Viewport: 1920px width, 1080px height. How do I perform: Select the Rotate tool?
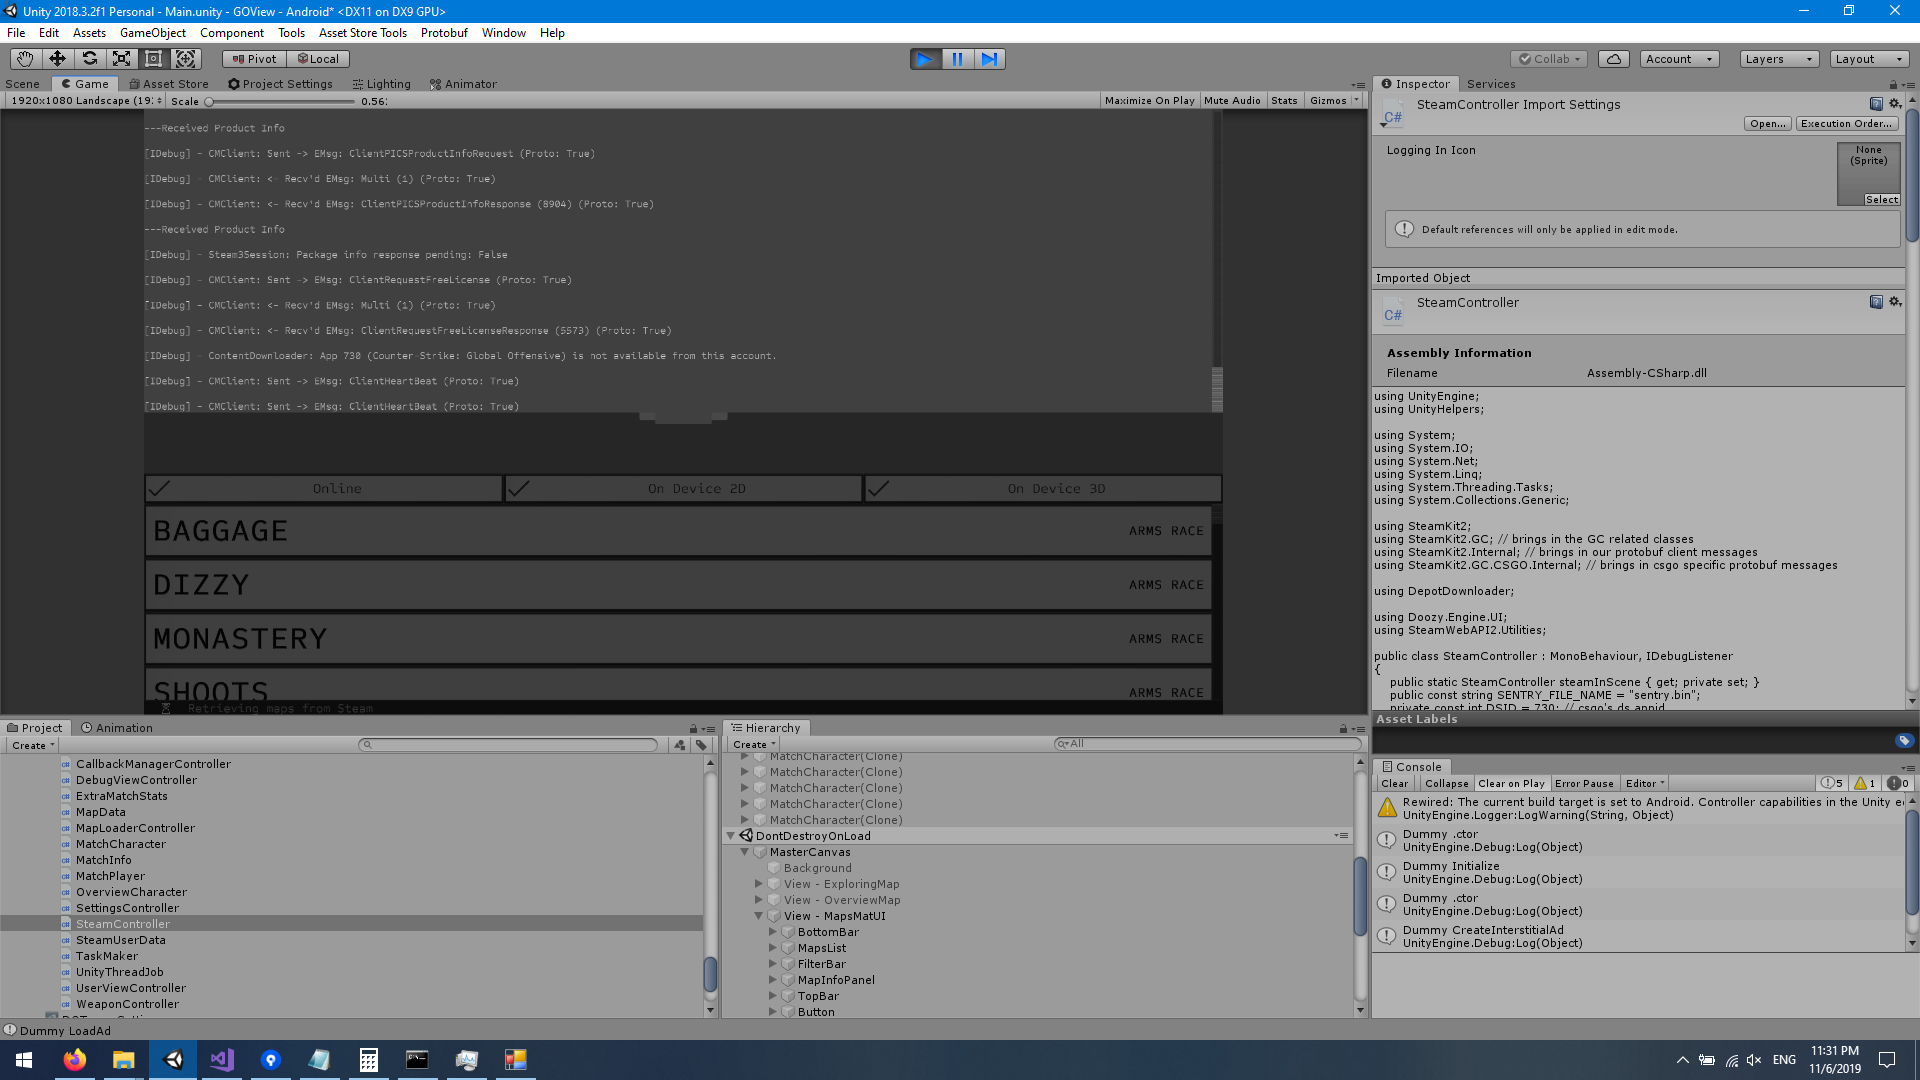pos(90,58)
